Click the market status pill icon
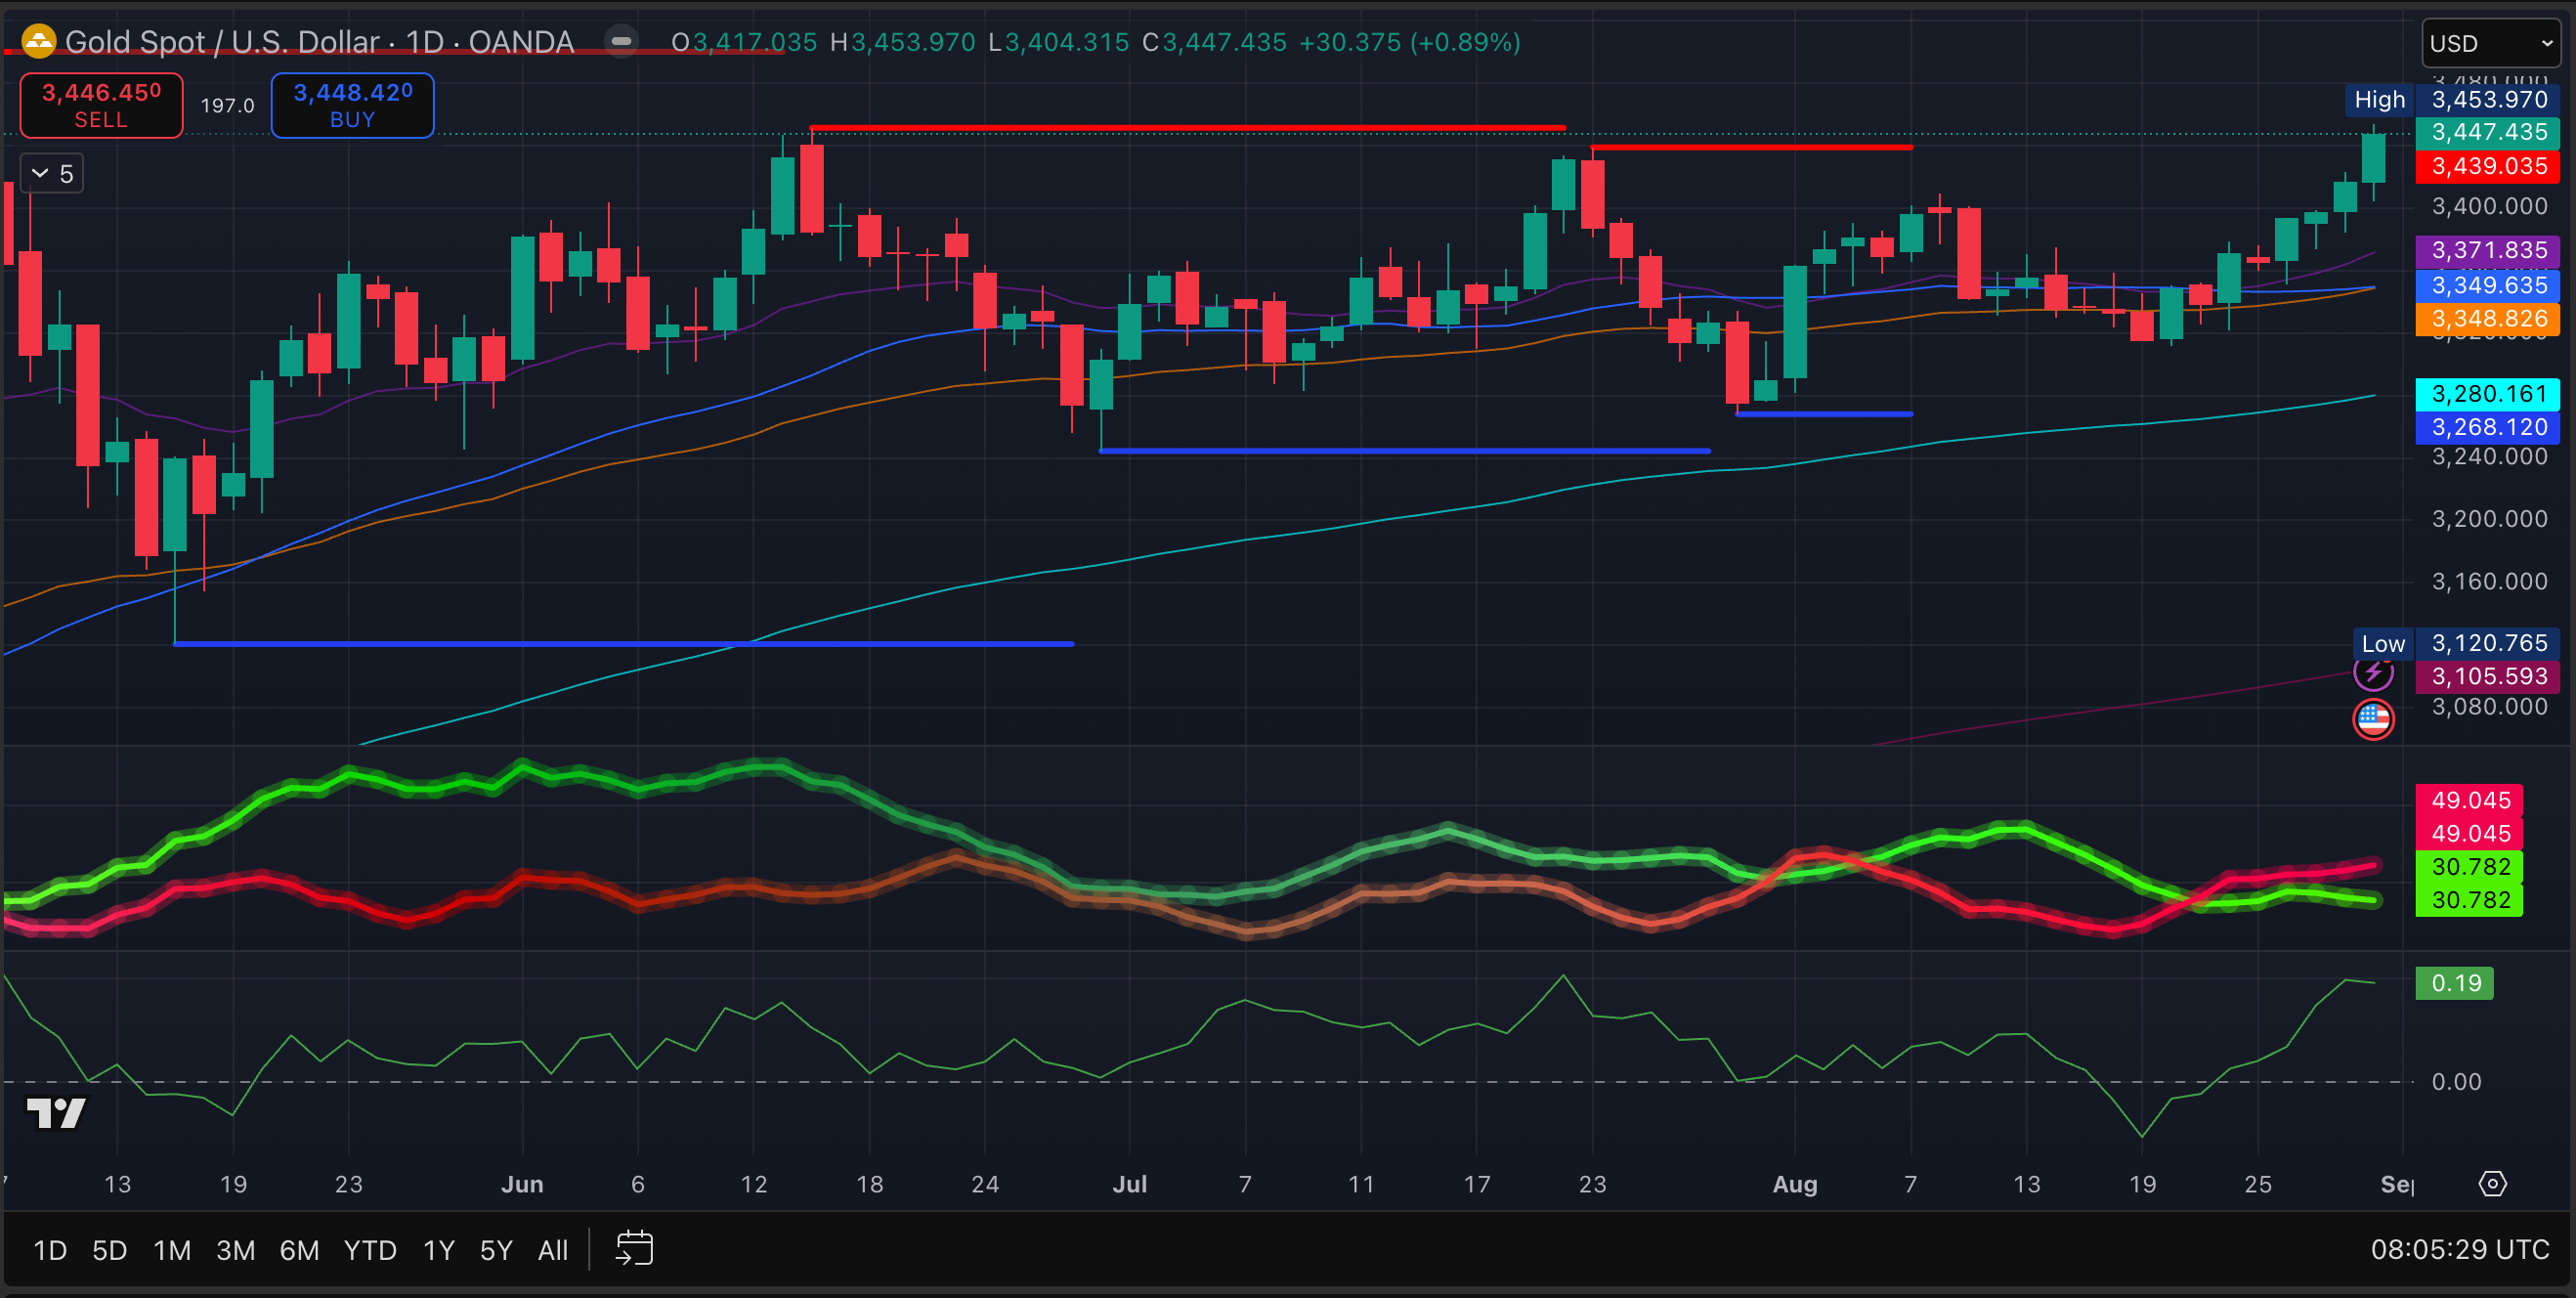This screenshot has width=2576, height=1298. click(x=621, y=42)
